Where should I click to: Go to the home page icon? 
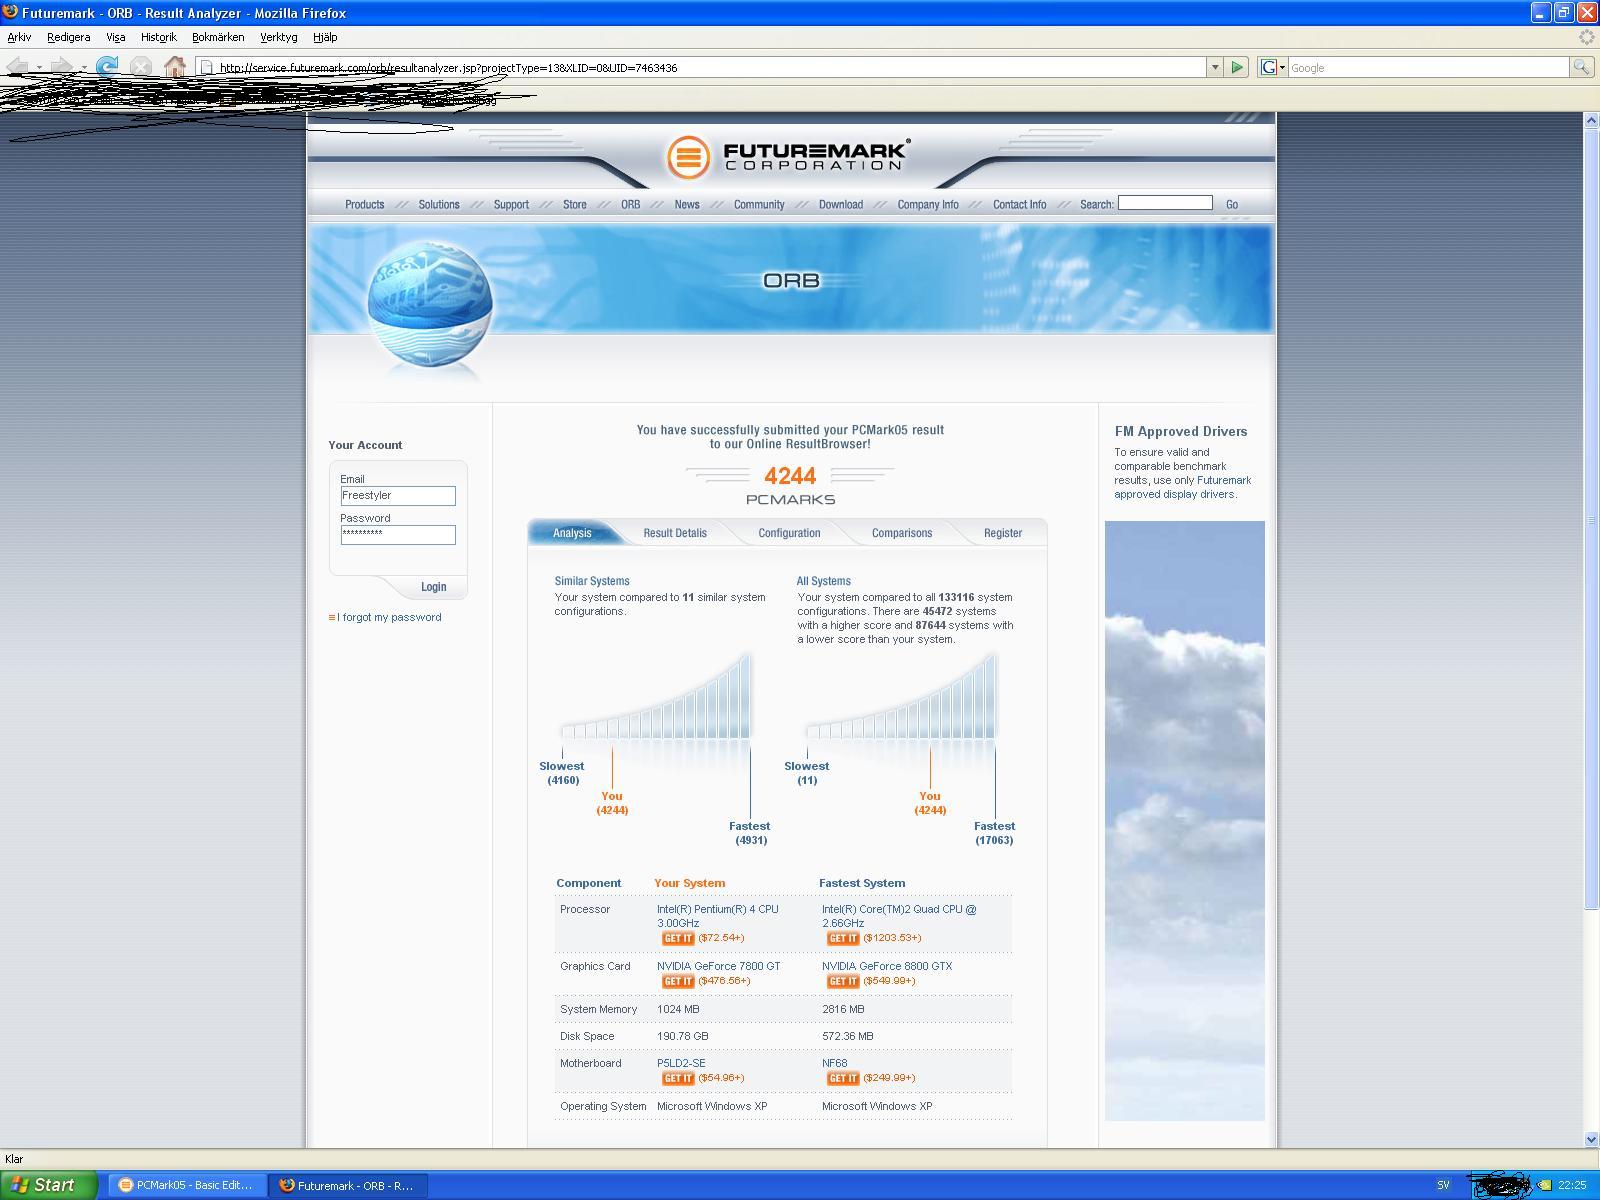175,67
